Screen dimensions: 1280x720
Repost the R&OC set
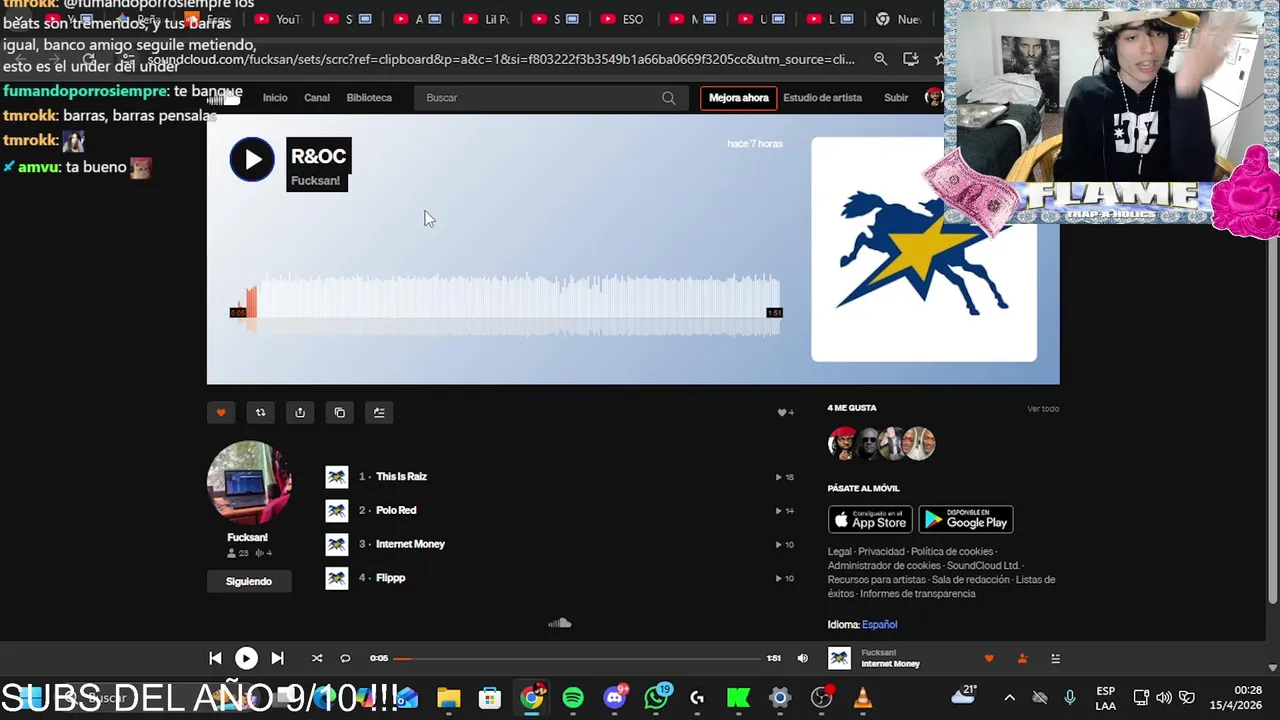pyautogui.click(x=260, y=412)
